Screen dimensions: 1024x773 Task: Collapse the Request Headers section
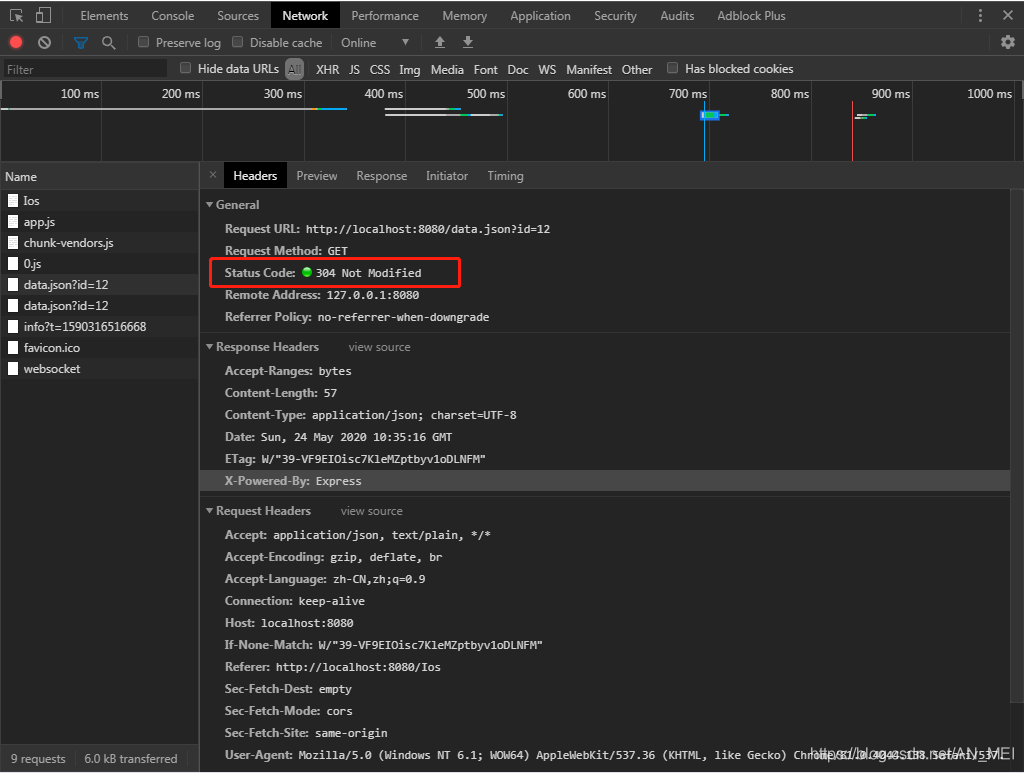(210, 511)
